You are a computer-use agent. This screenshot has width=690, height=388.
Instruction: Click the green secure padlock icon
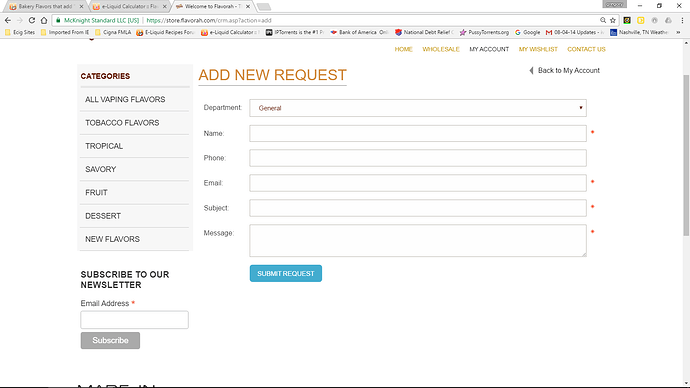[58, 20]
